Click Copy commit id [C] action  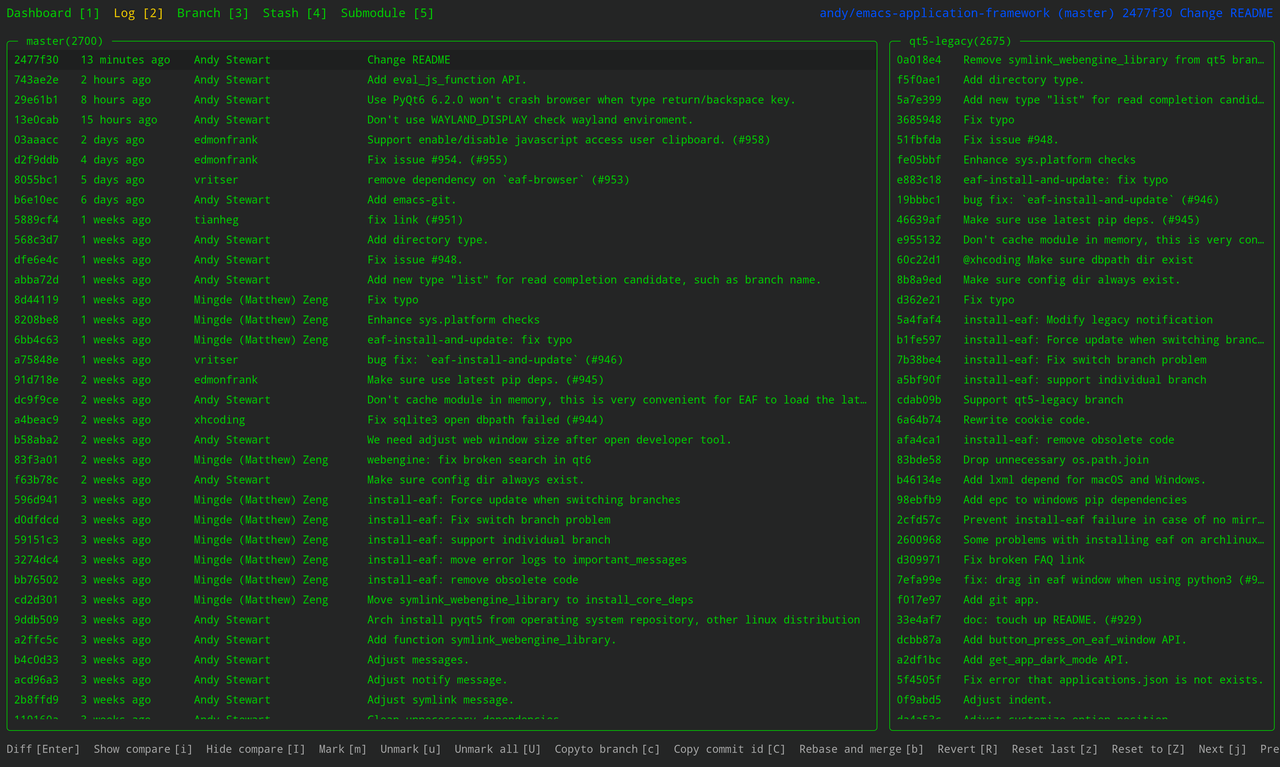tap(730, 749)
